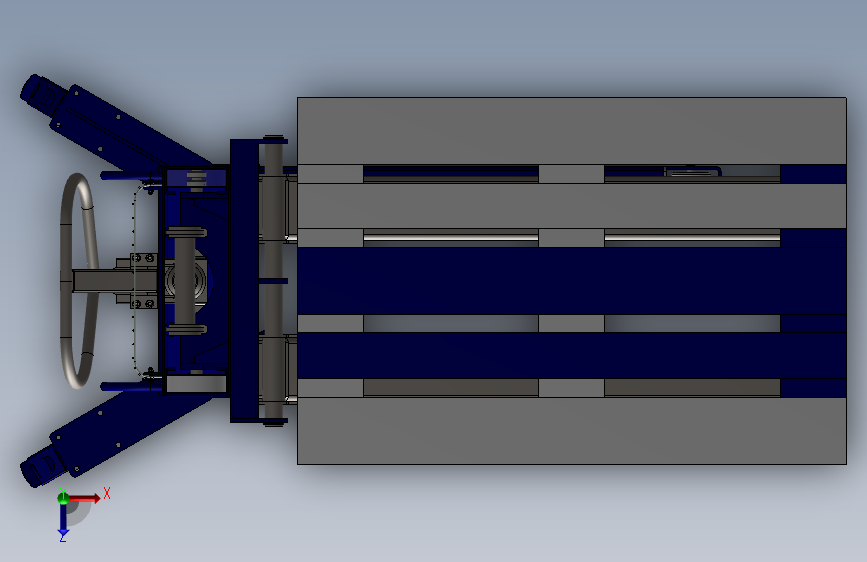Image resolution: width=867 pixels, height=562 pixels.
Task: Select the right white rod in the pallet slot
Action: click(692, 238)
